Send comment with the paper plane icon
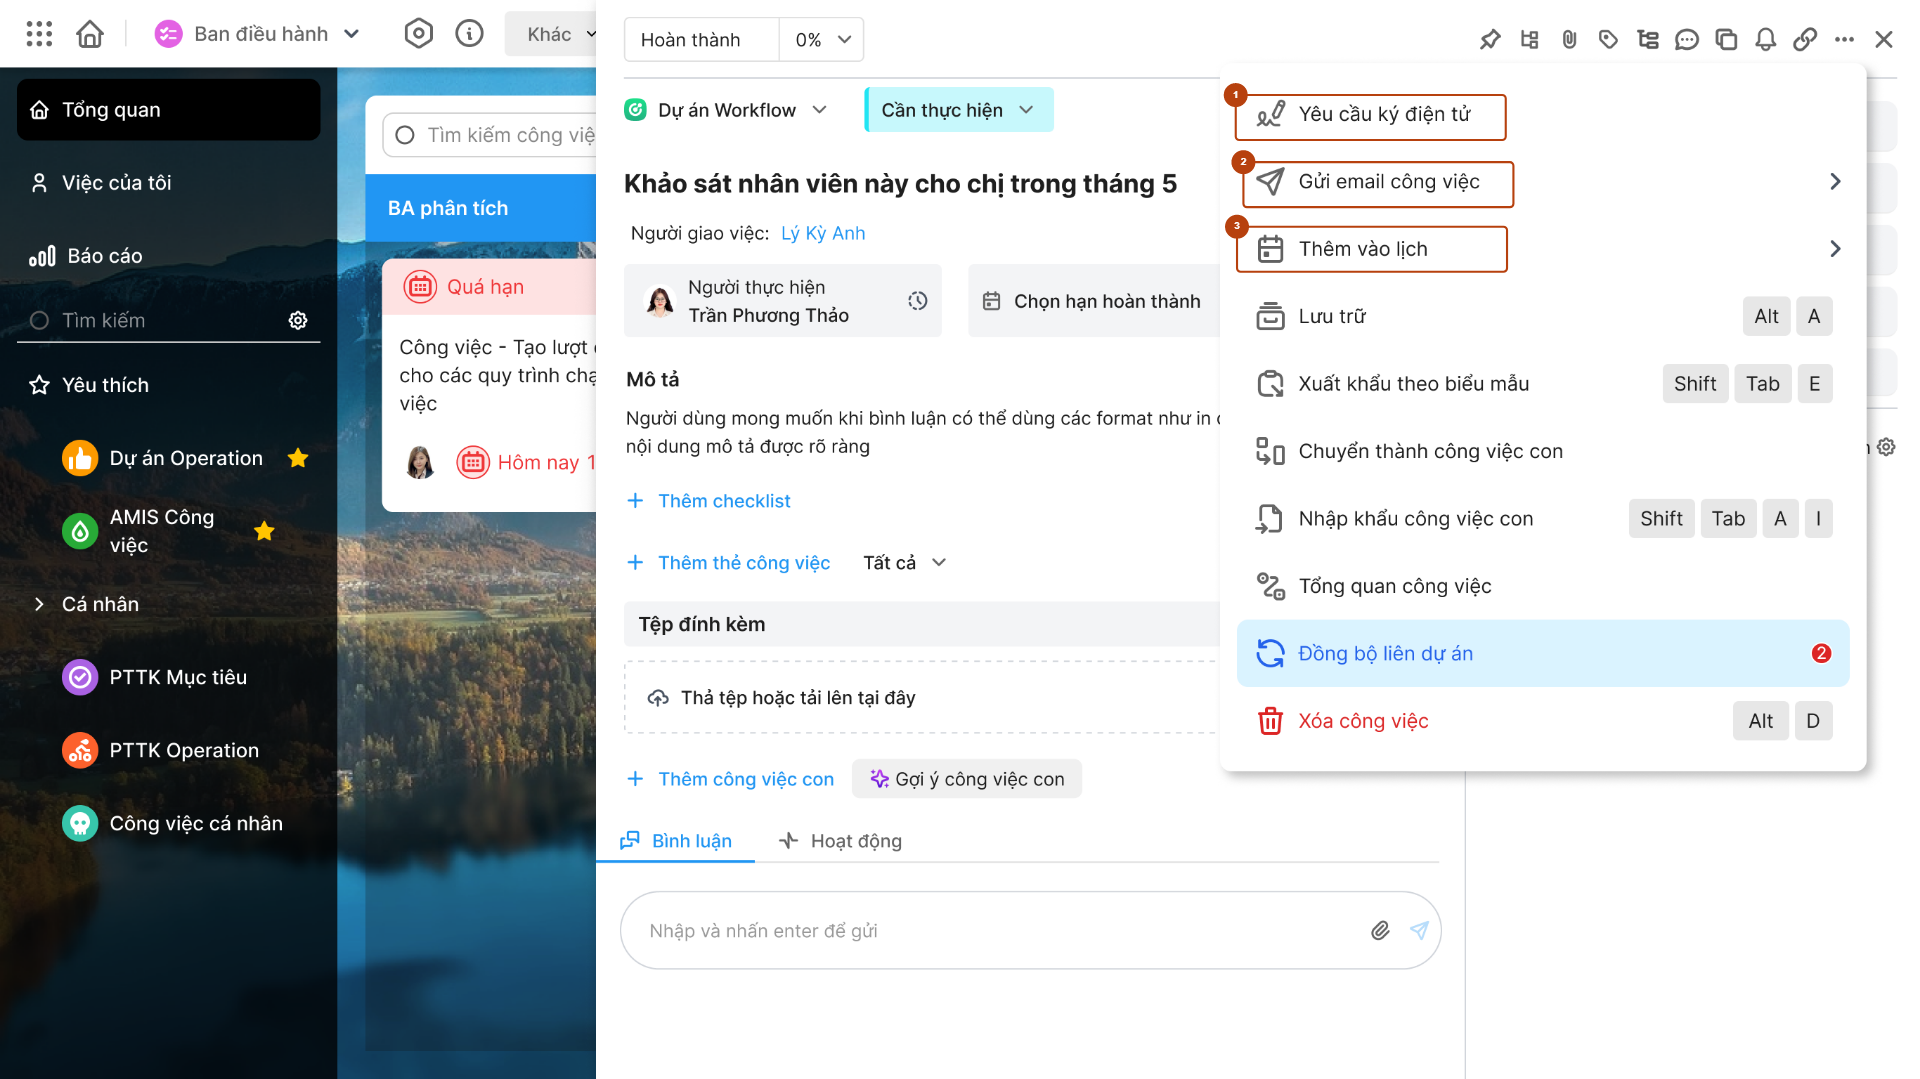The image size is (1920, 1079). click(1419, 931)
